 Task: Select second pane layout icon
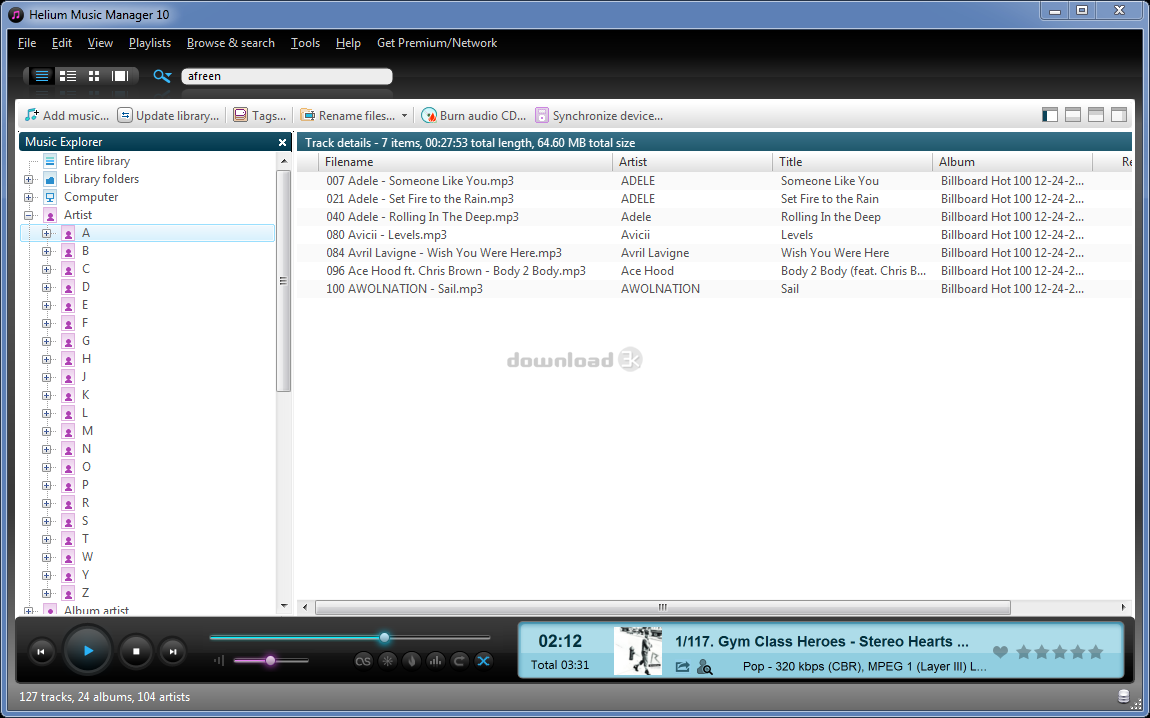pos(1073,114)
